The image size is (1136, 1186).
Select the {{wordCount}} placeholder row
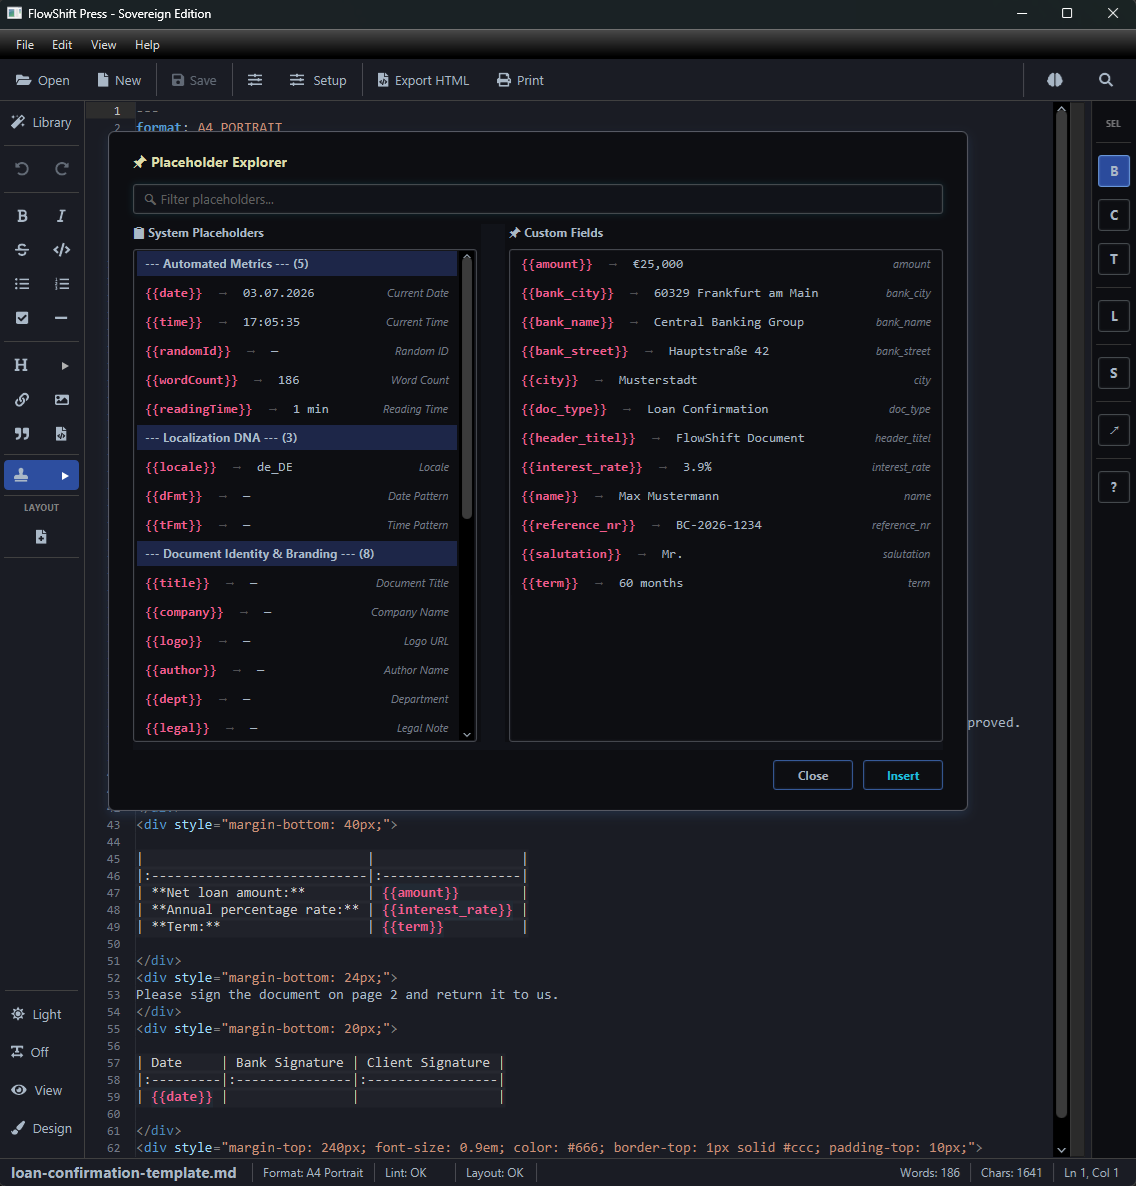tap(296, 380)
